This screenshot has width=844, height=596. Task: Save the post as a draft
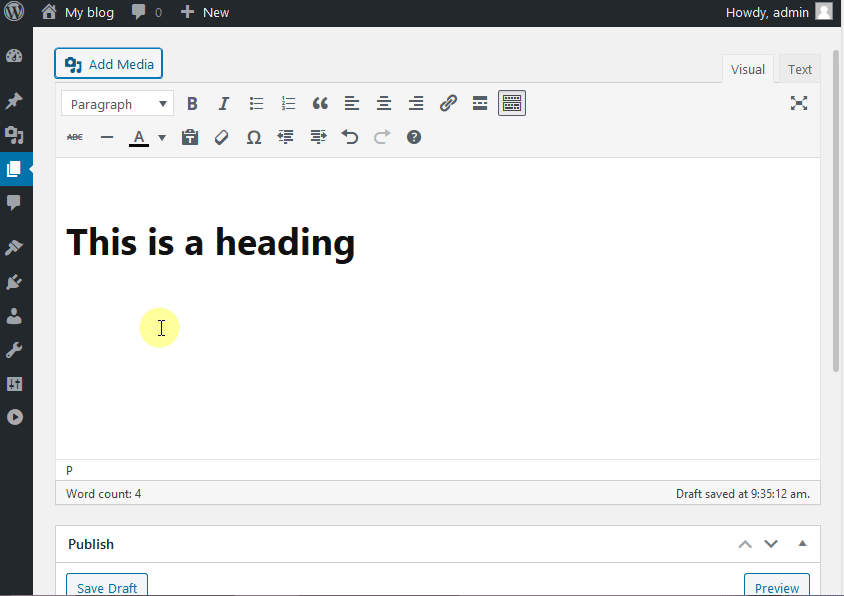[106, 588]
